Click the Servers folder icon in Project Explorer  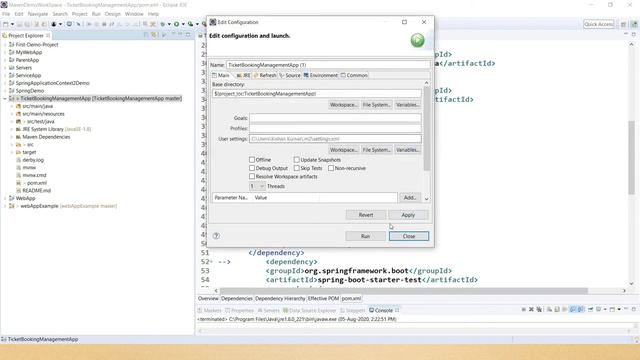pyautogui.click(x=11, y=67)
